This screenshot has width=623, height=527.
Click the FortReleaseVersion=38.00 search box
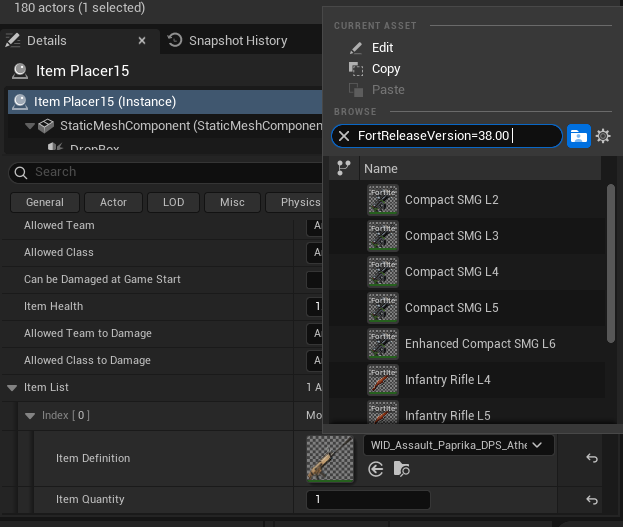point(447,136)
